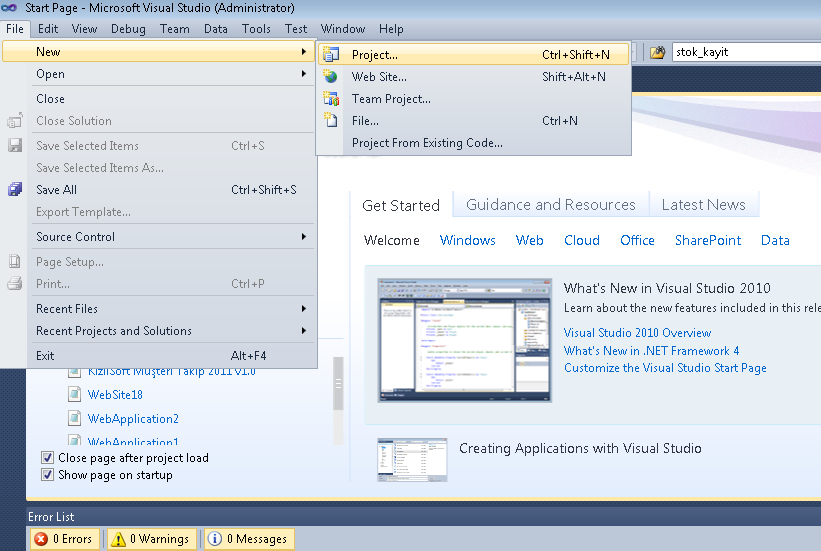
Task: Open the Edit menu
Action: click(x=48, y=29)
